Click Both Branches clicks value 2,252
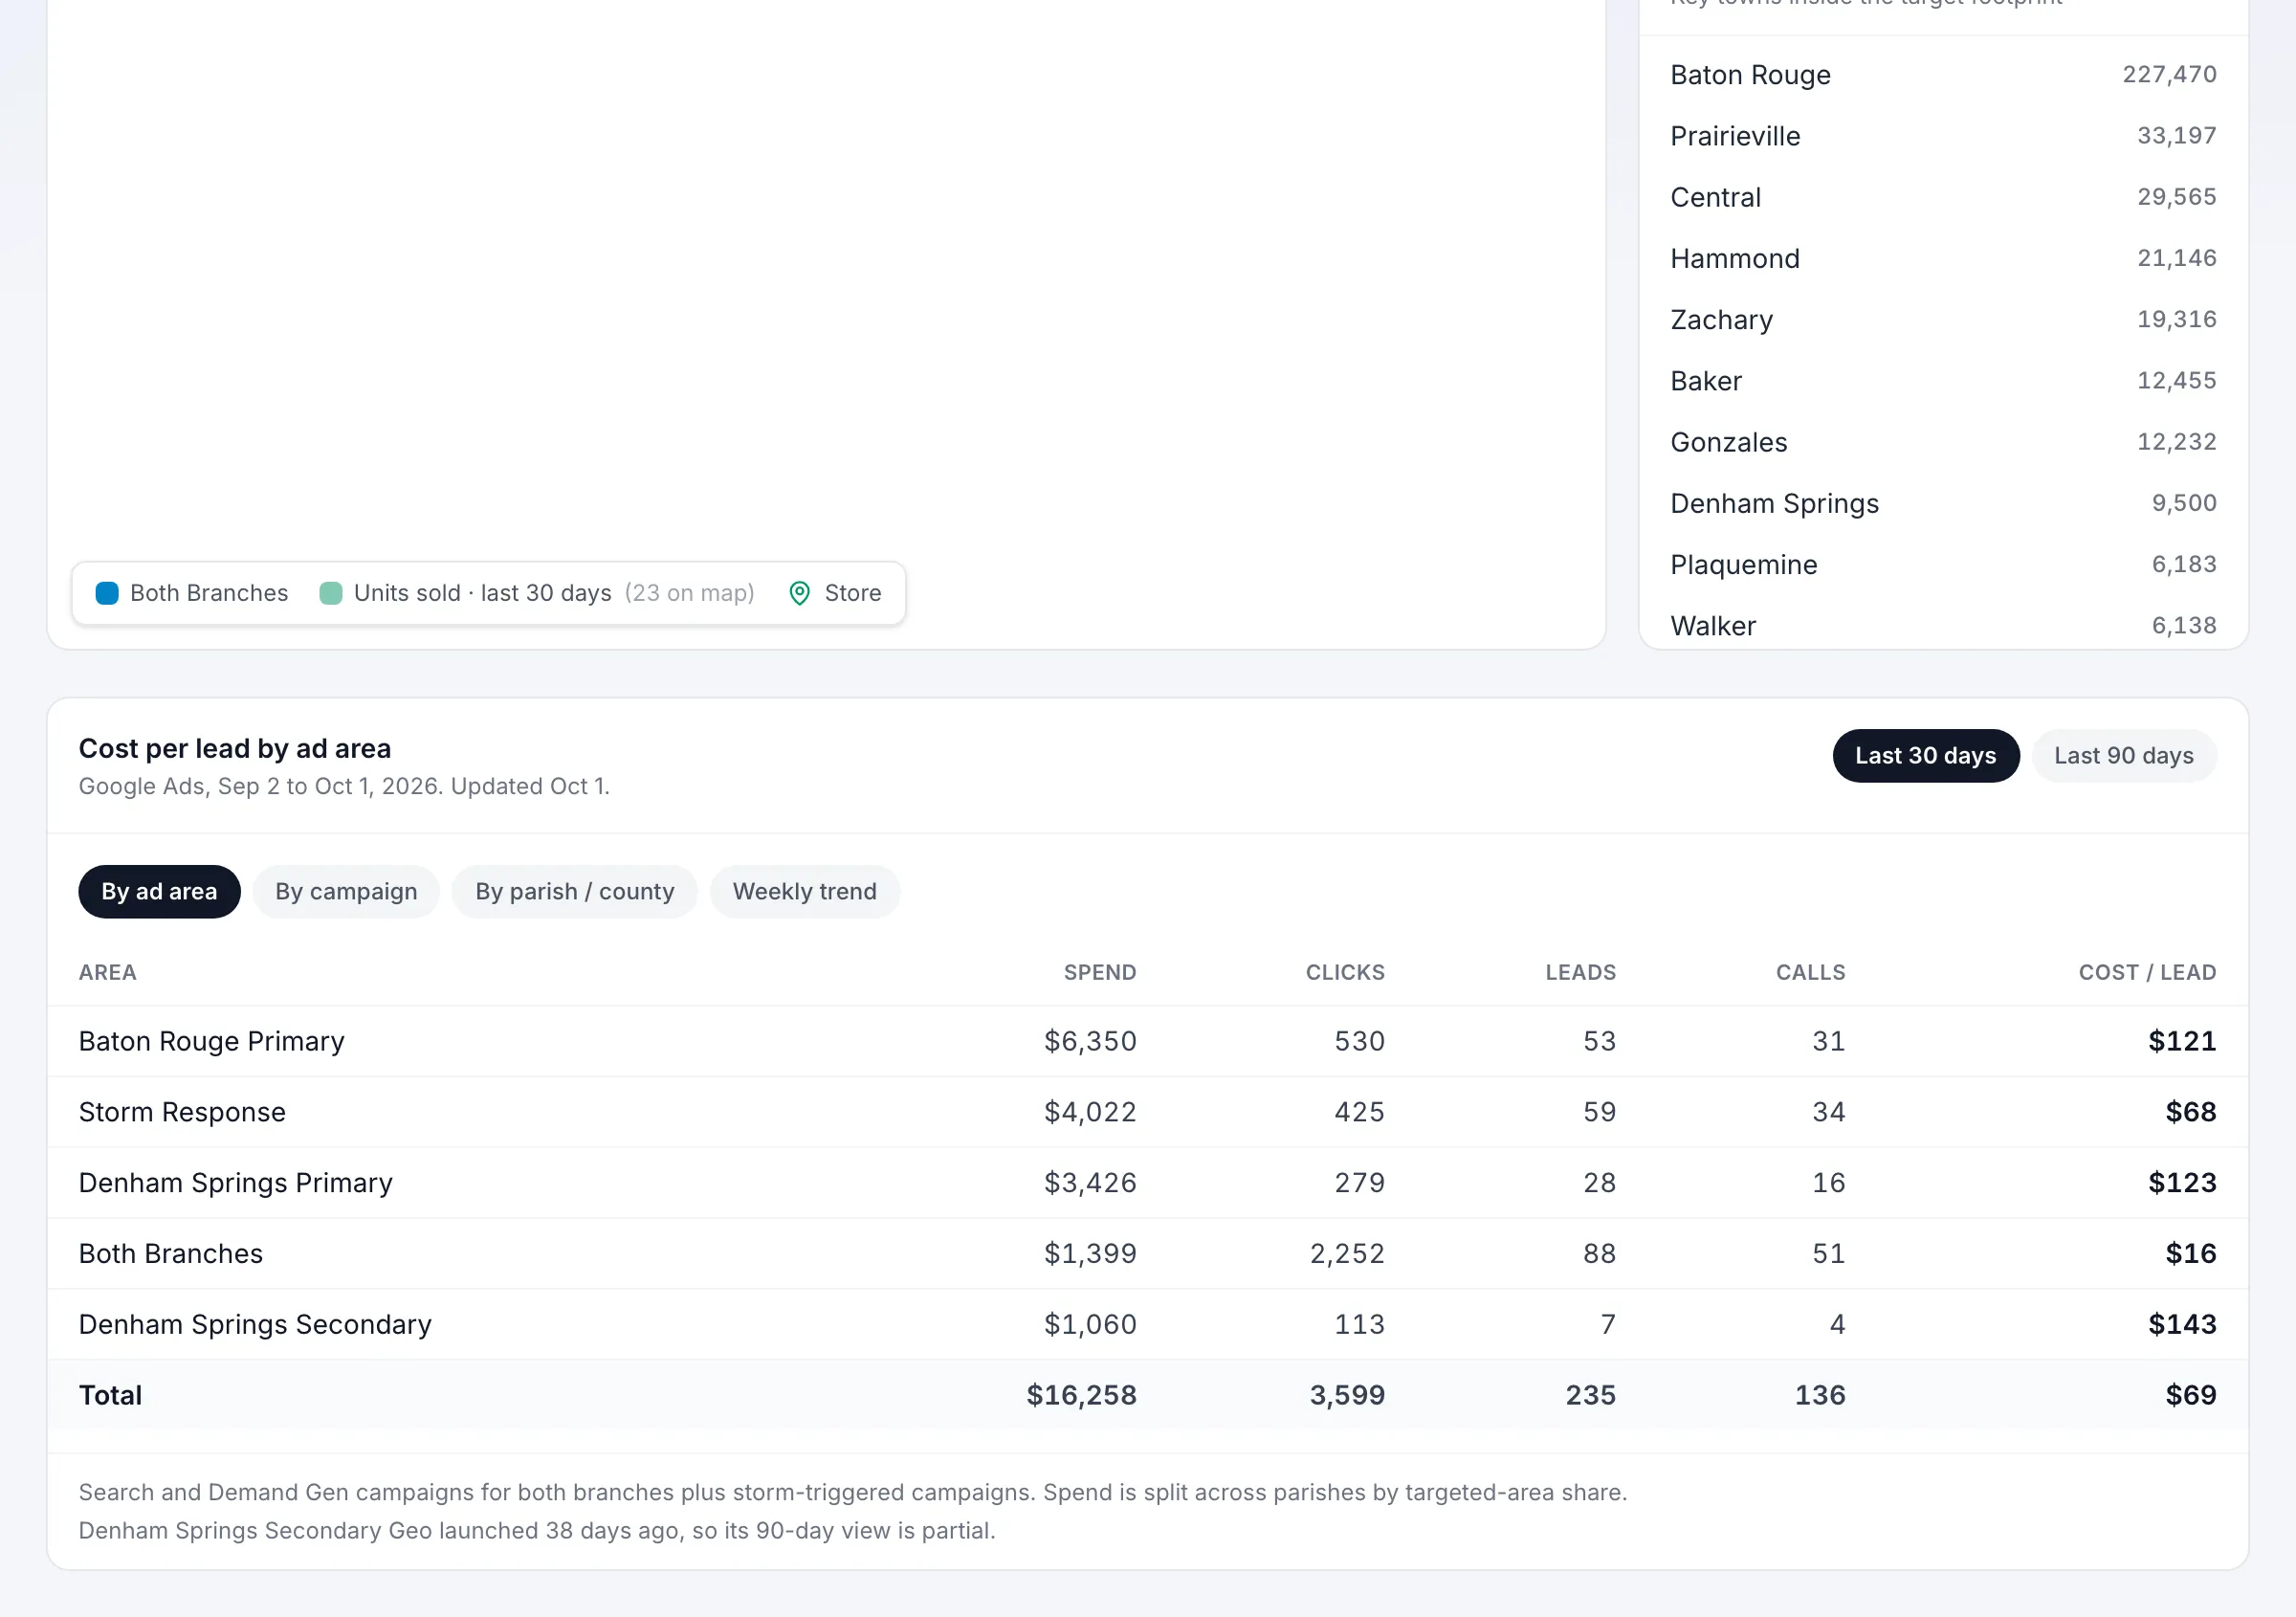The width and height of the screenshot is (2296, 1617). tap(1347, 1254)
